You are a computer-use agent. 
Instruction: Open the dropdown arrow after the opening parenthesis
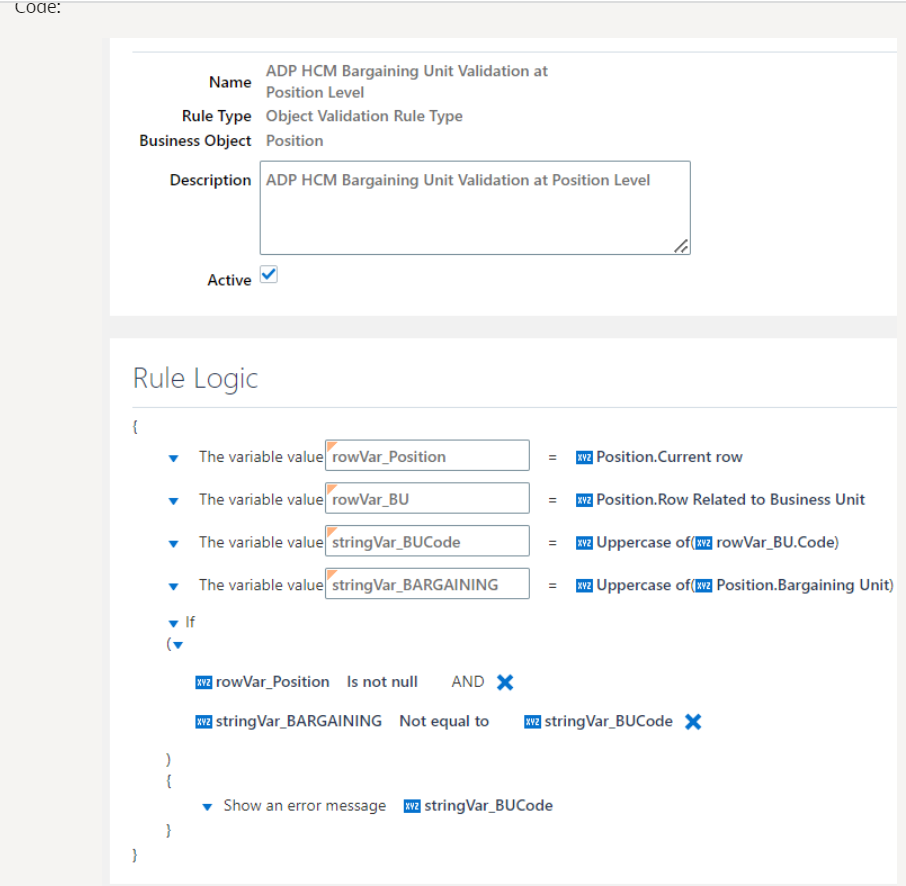click(178, 646)
